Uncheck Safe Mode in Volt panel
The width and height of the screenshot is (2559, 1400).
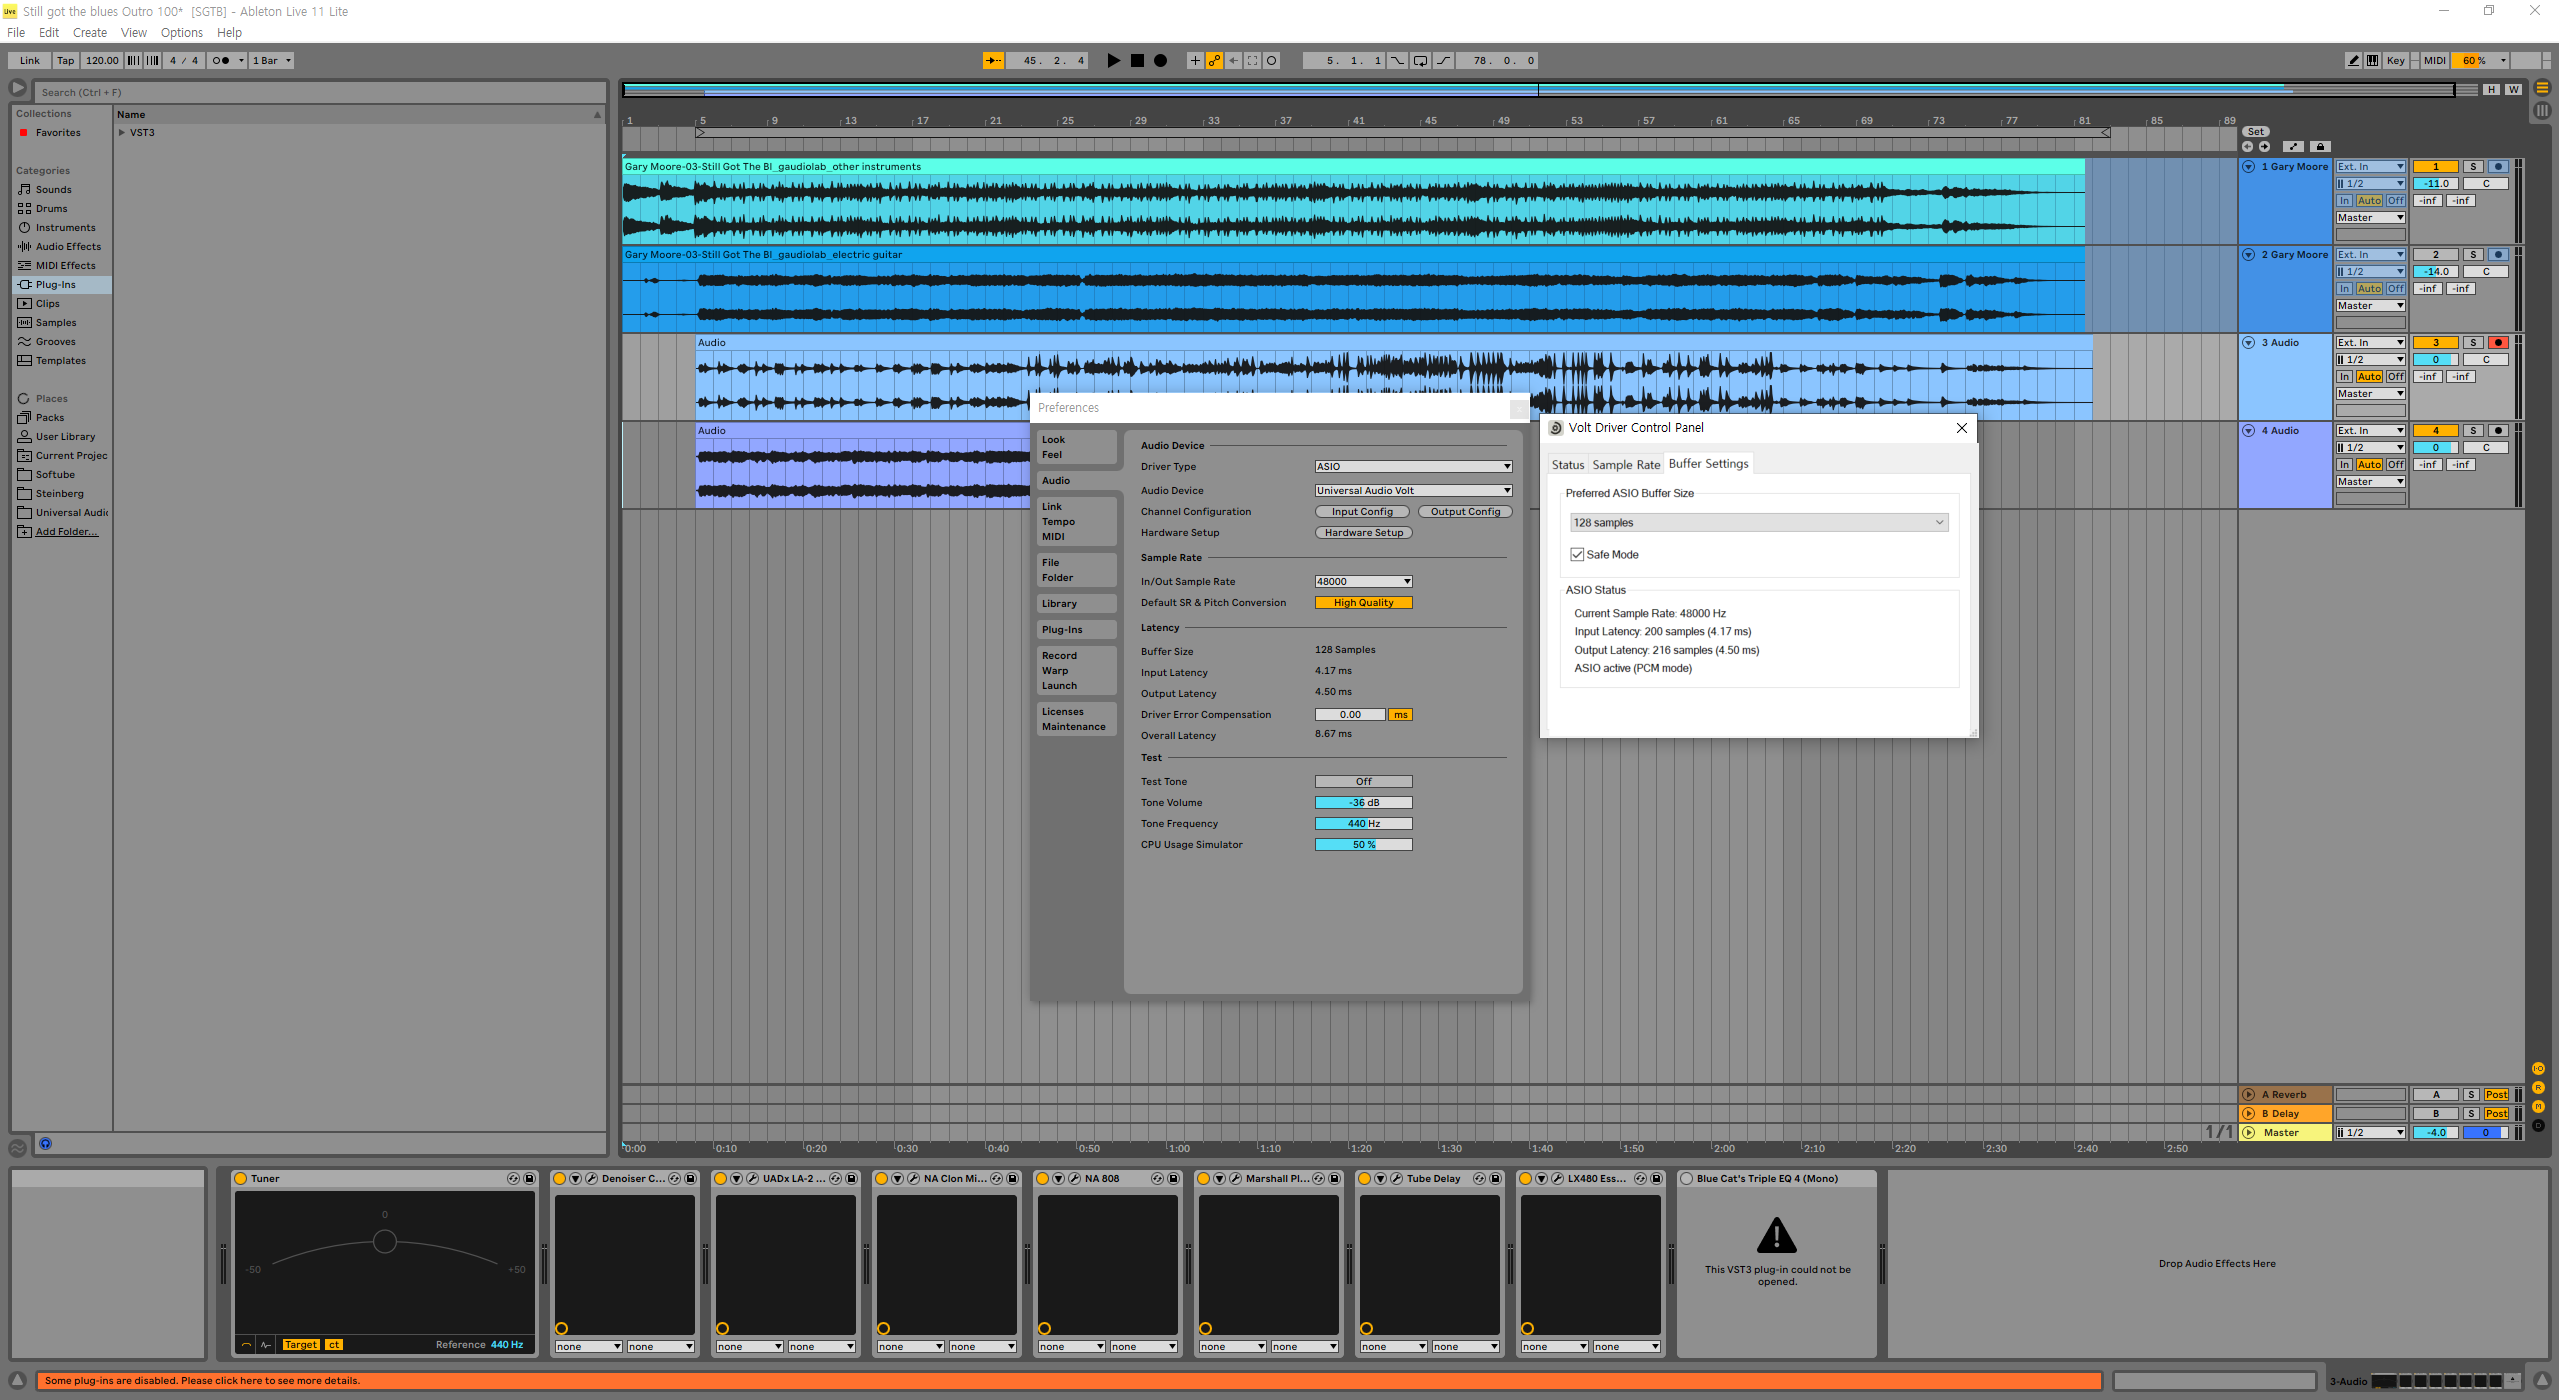1577,555
